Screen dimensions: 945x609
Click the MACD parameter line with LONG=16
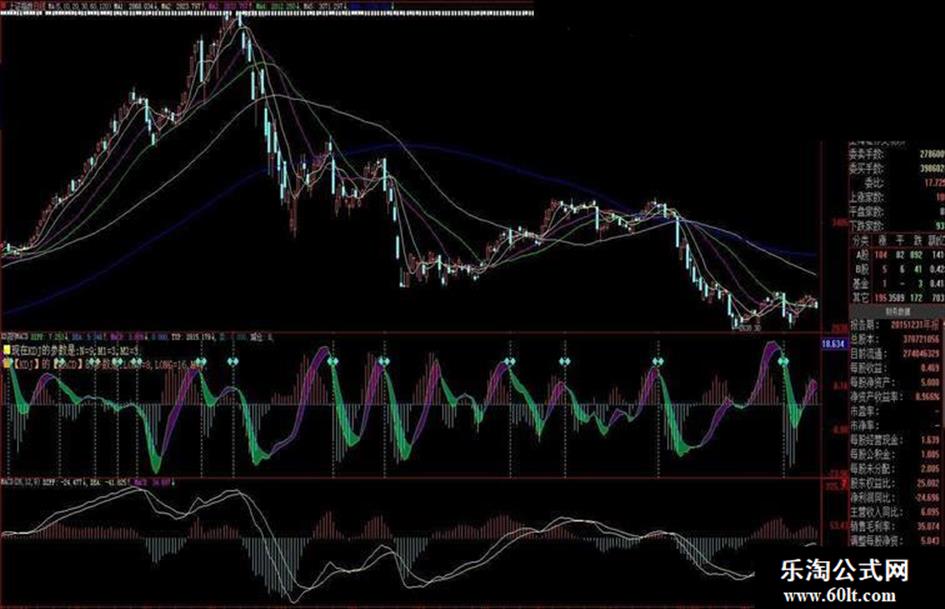105,364
